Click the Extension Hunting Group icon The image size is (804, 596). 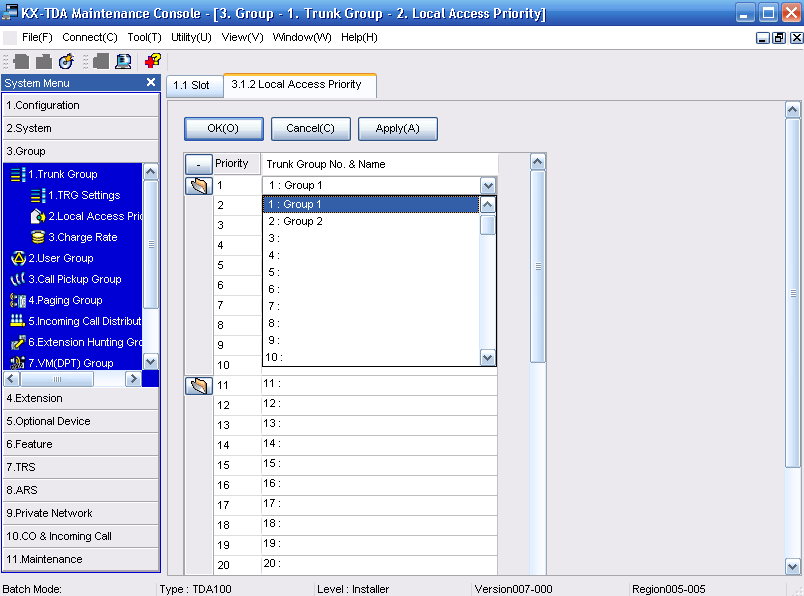click(x=18, y=342)
